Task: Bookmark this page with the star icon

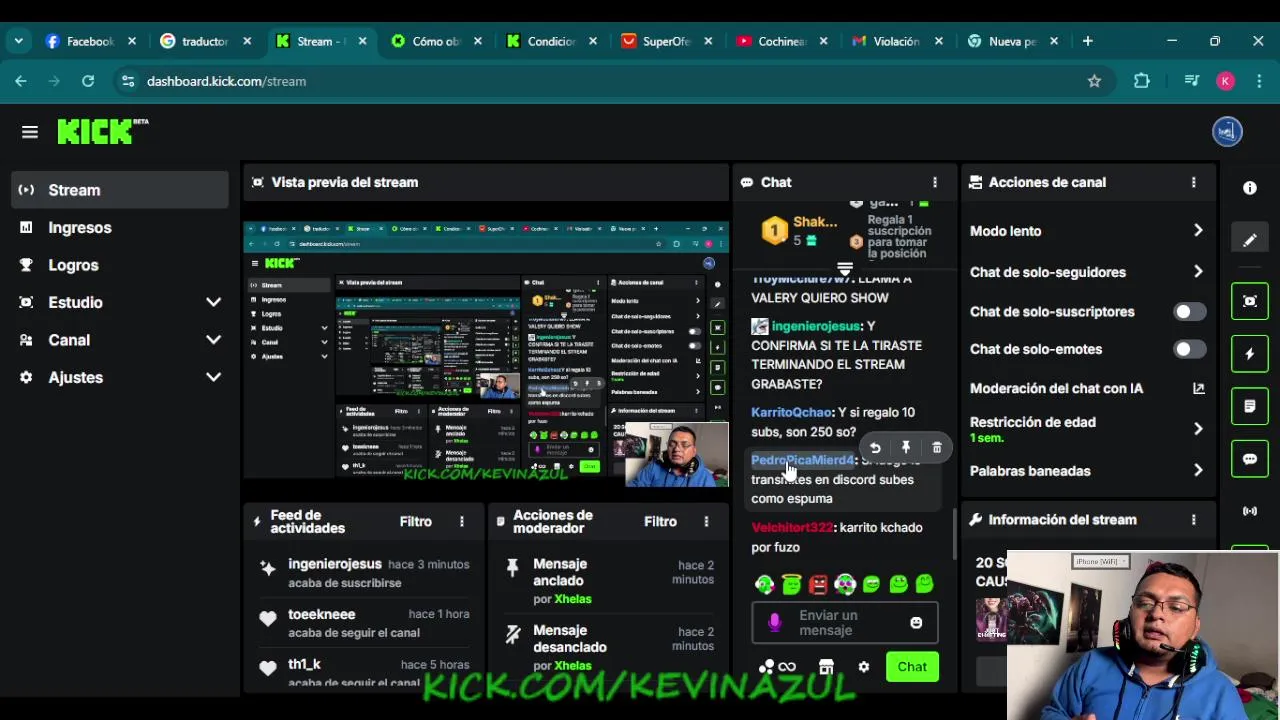Action: point(1094,81)
